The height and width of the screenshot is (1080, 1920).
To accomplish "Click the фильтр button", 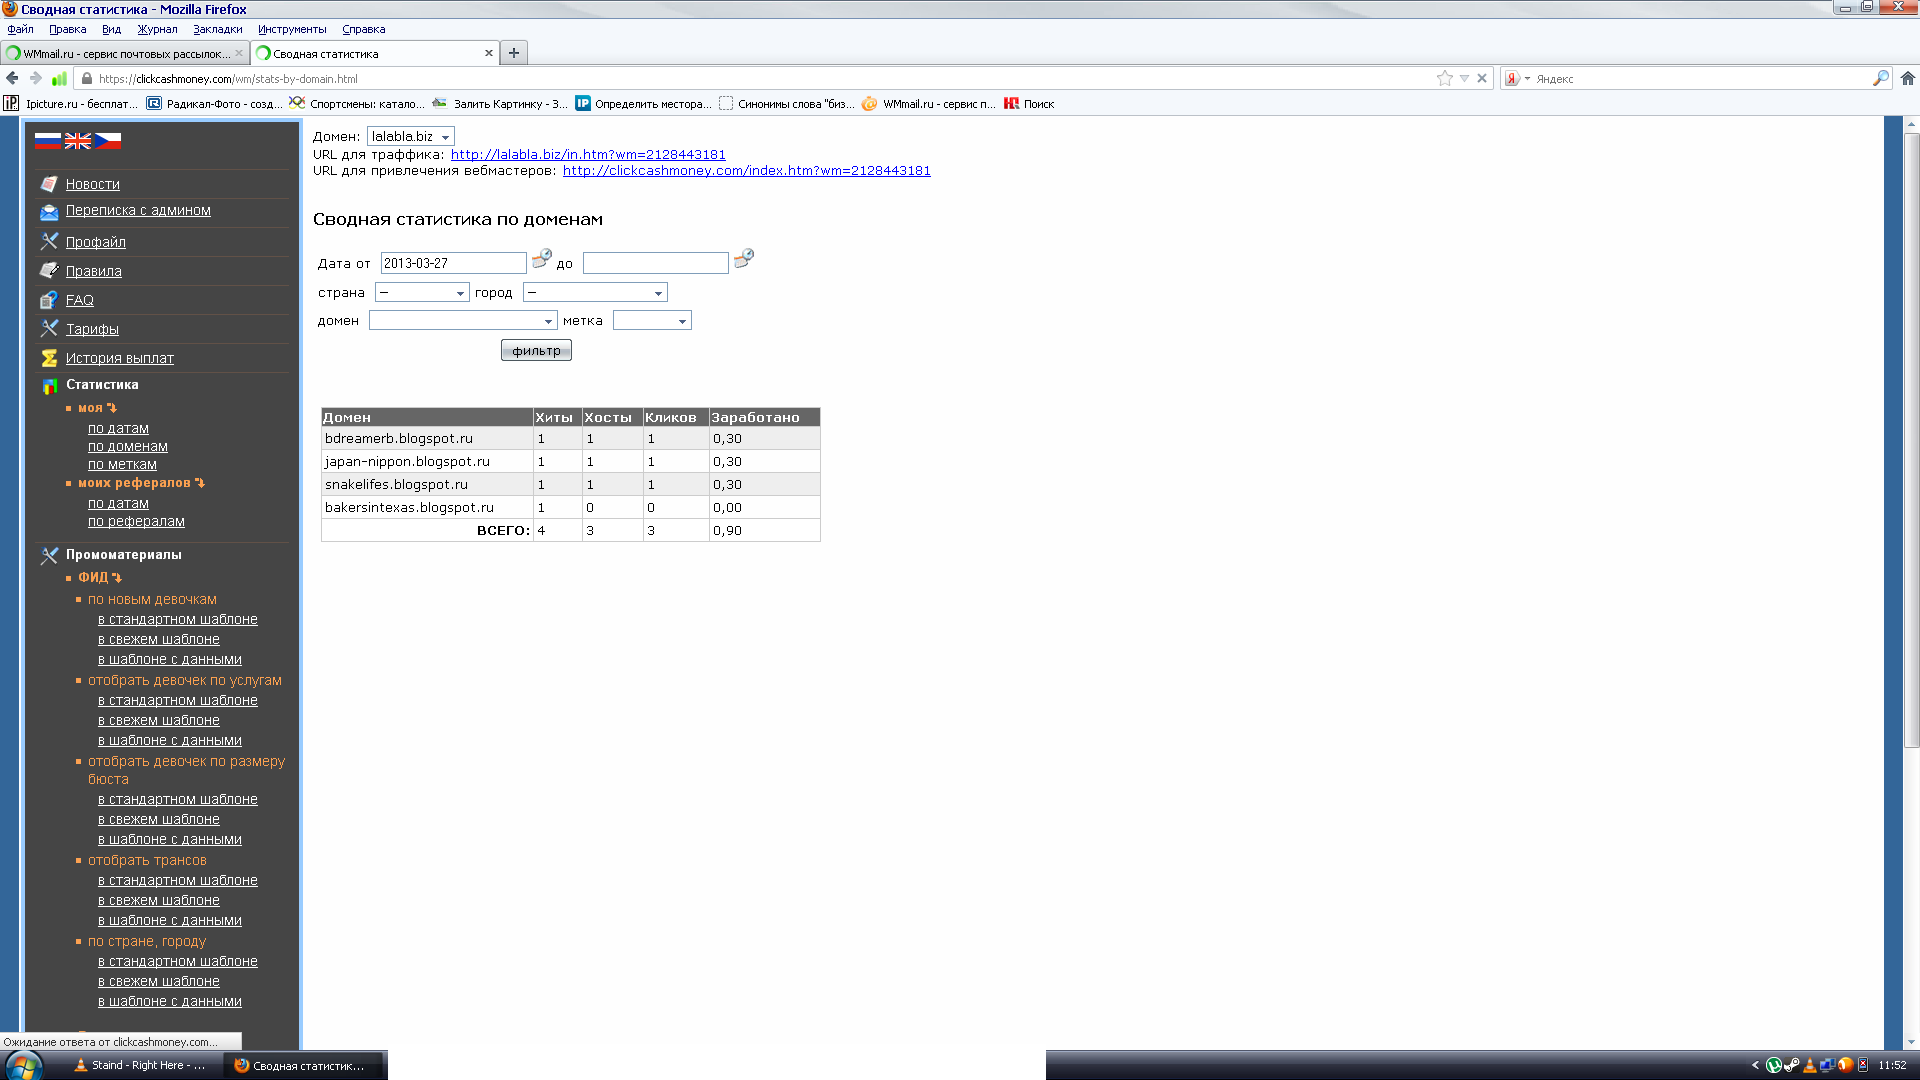I will (536, 350).
